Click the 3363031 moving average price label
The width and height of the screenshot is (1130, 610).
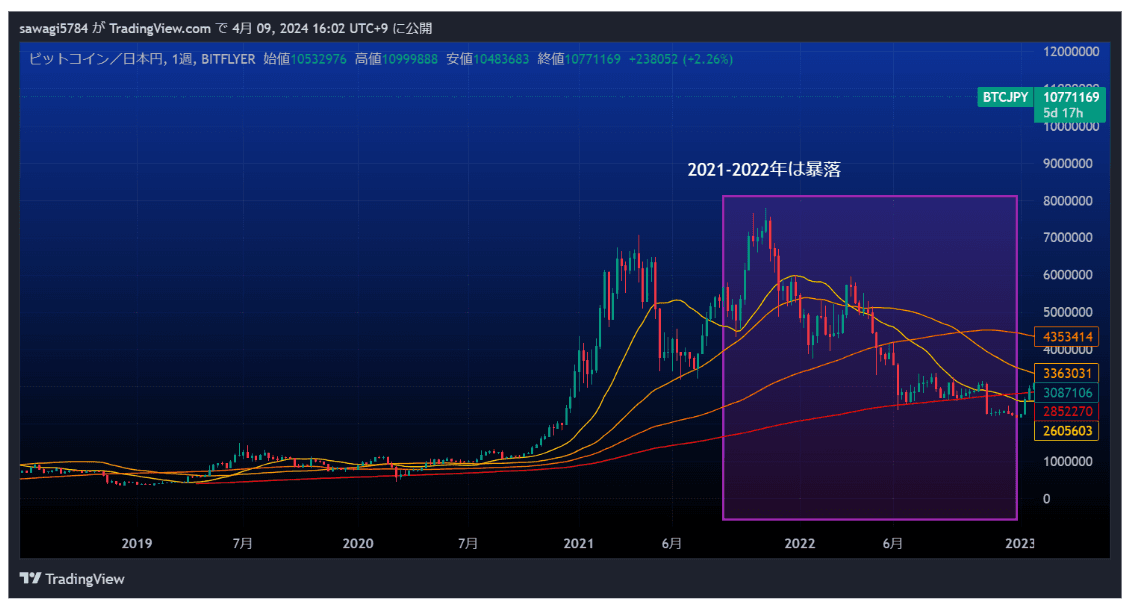point(1070,373)
